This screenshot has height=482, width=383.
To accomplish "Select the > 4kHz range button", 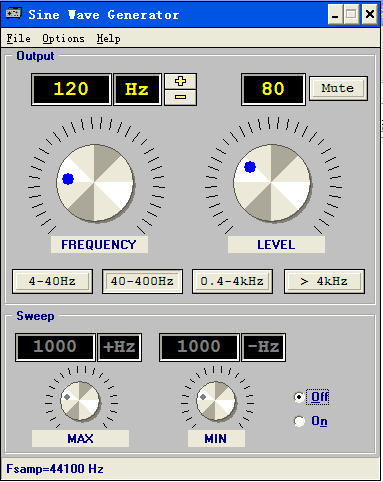I will [x=324, y=281].
